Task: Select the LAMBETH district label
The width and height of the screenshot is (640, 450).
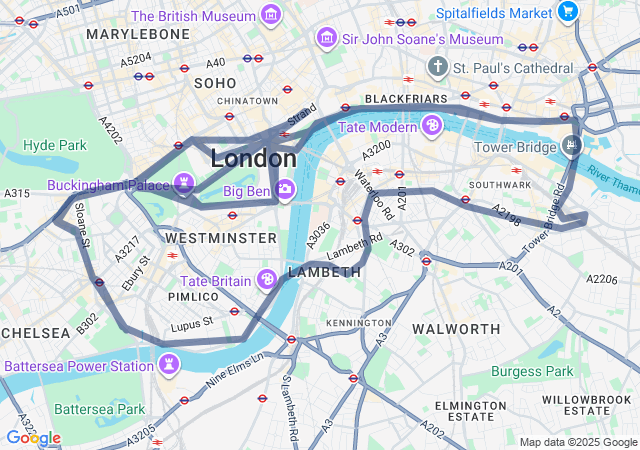Action: point(324,272)
